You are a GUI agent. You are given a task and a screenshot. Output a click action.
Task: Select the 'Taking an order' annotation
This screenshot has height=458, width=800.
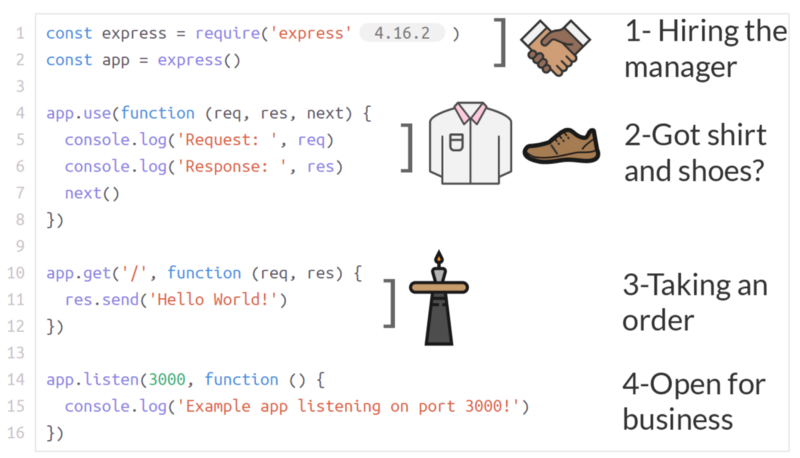point(694,304)
